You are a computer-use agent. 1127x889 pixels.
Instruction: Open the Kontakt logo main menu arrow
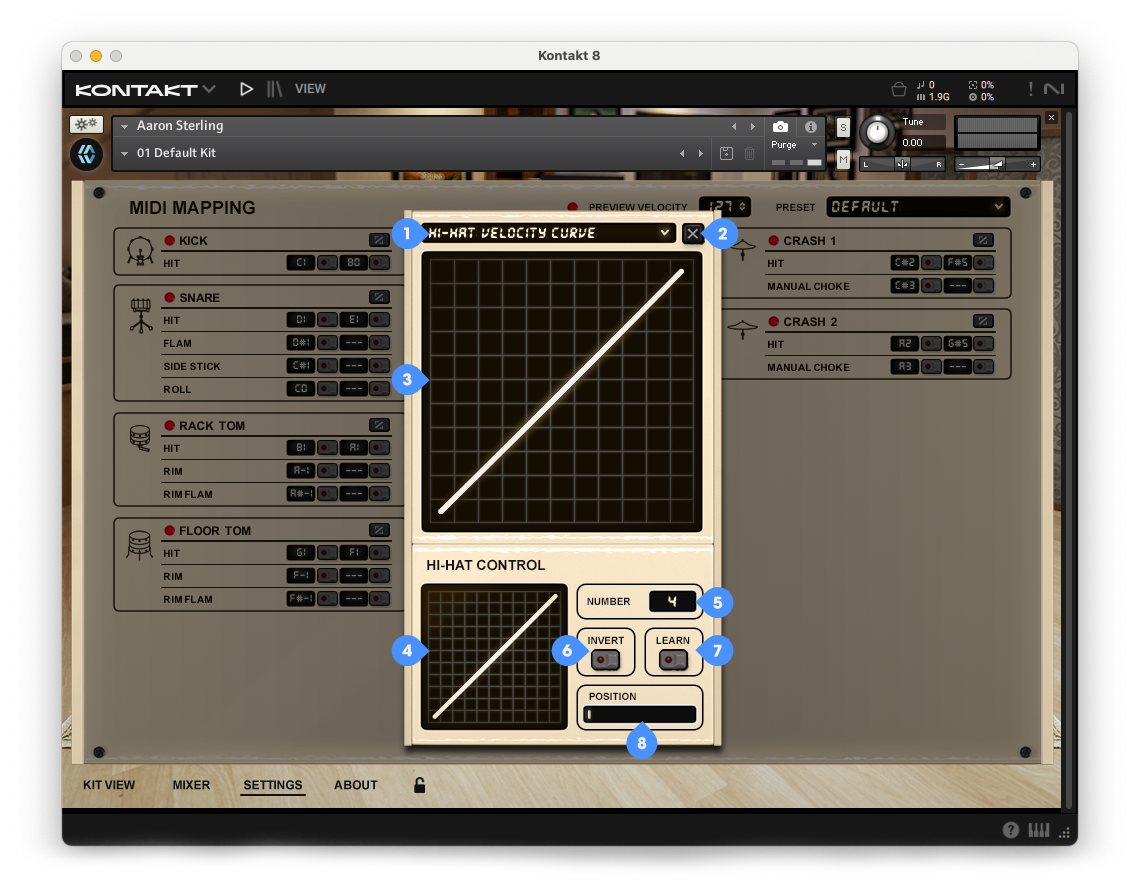[x=209, y=88]
